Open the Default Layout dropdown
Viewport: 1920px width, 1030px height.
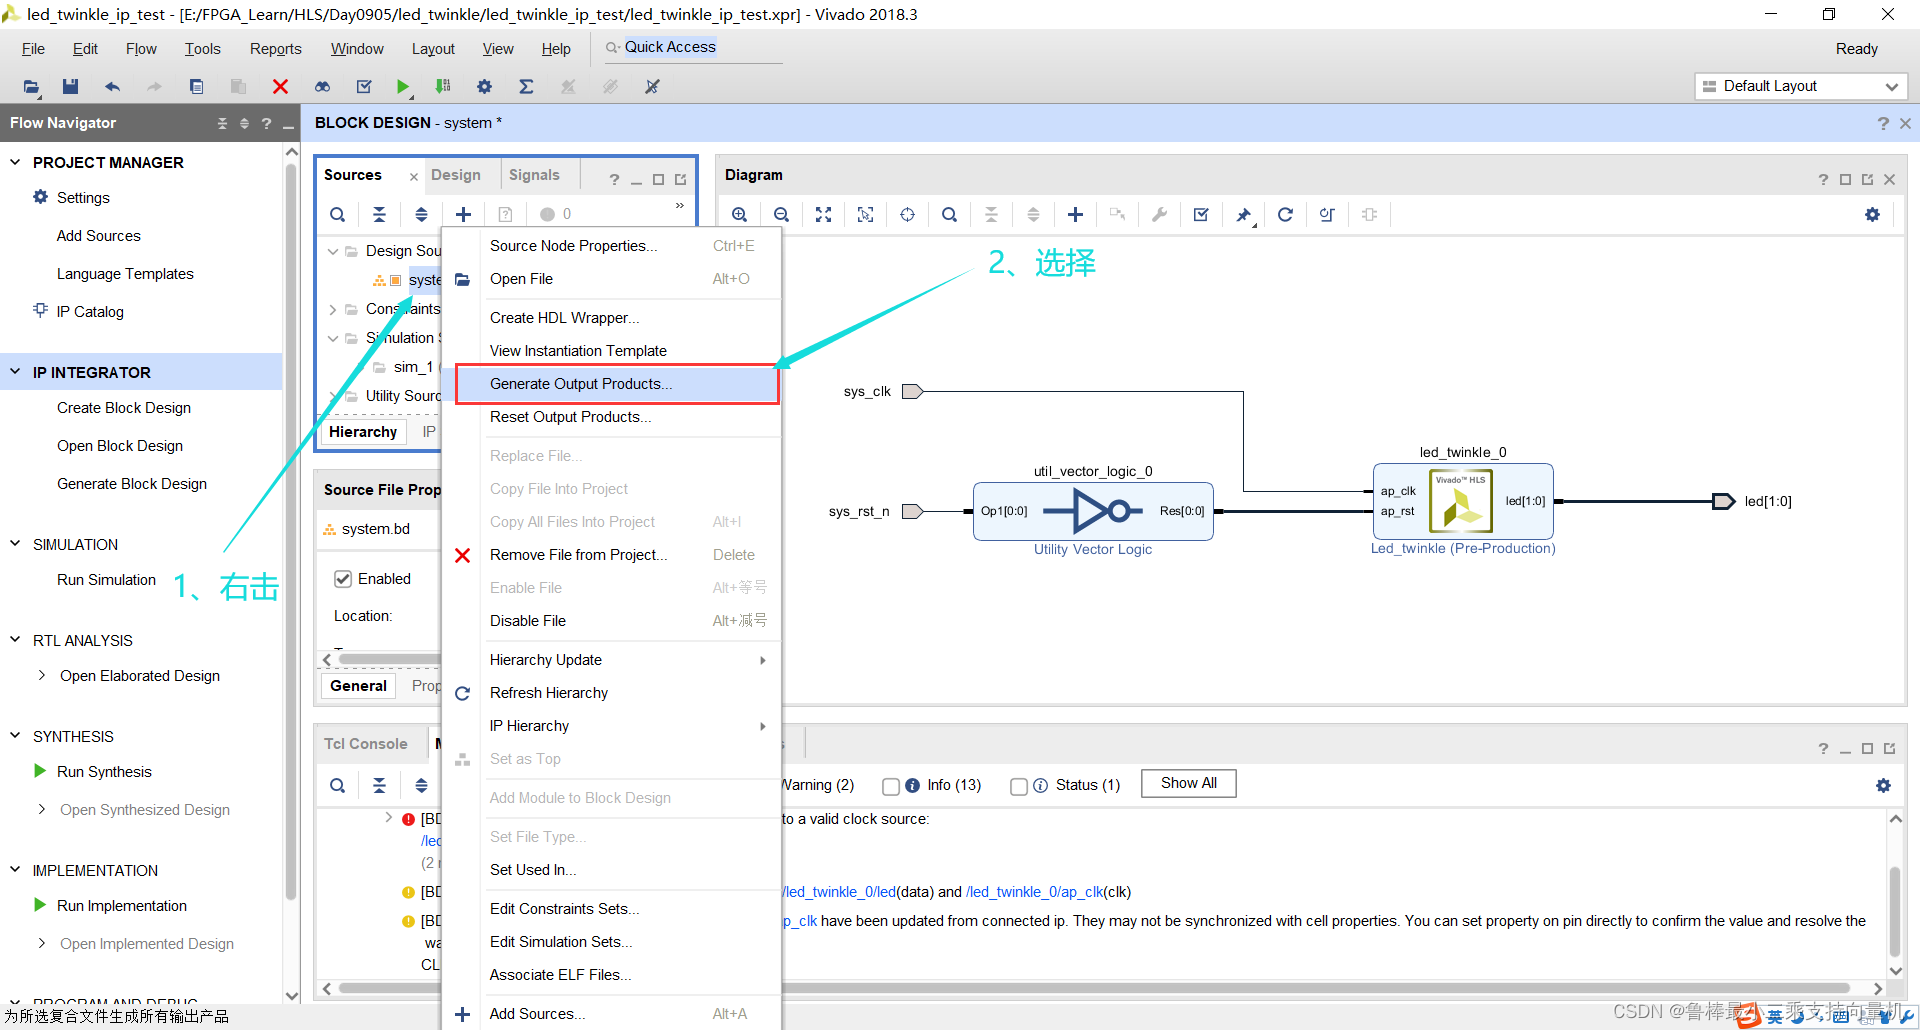coord(1800,87)
